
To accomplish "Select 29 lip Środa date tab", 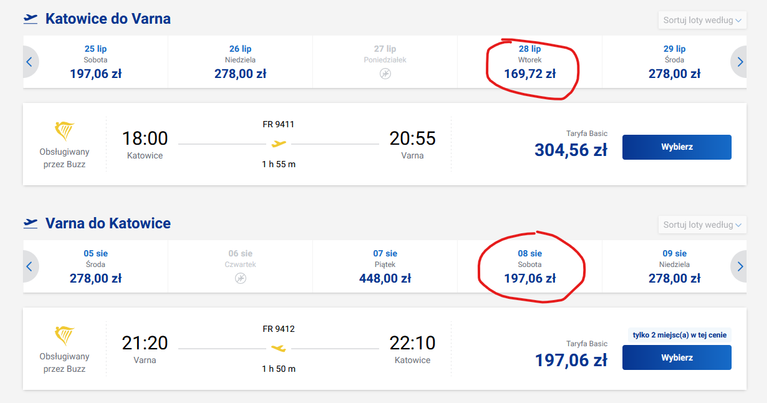I will [674, 62].
